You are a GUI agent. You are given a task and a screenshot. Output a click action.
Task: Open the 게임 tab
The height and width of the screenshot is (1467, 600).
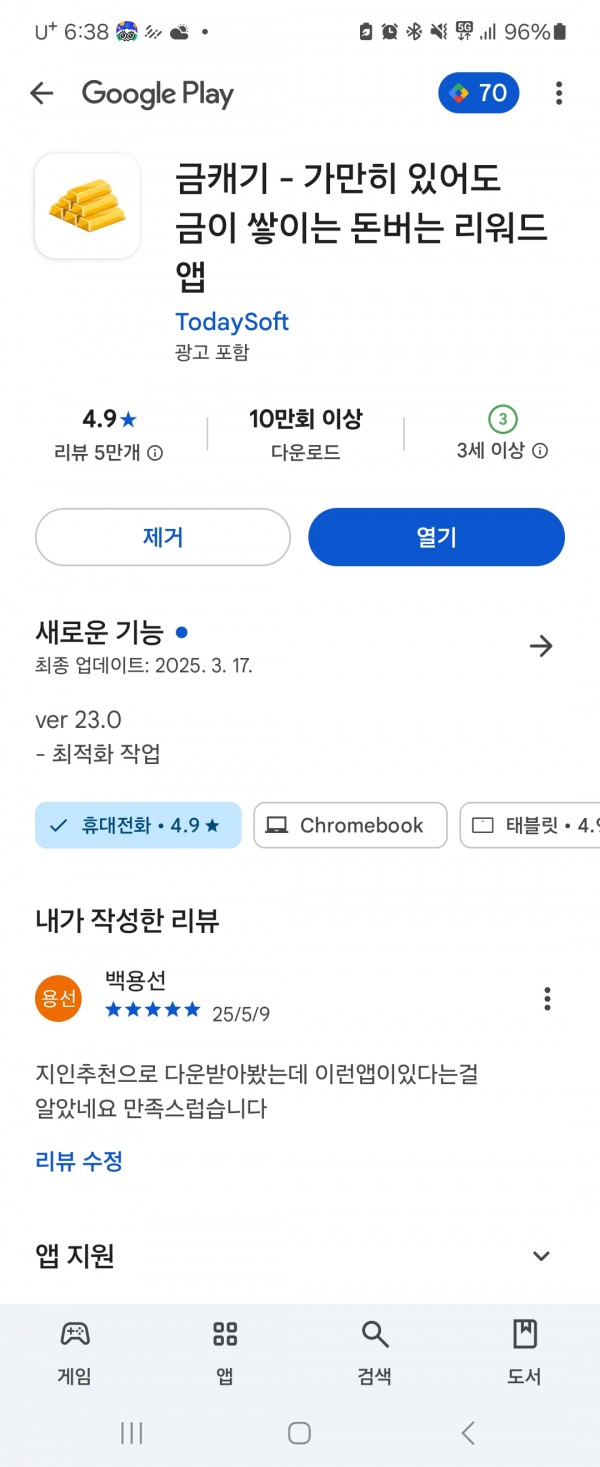(74, 1352)
